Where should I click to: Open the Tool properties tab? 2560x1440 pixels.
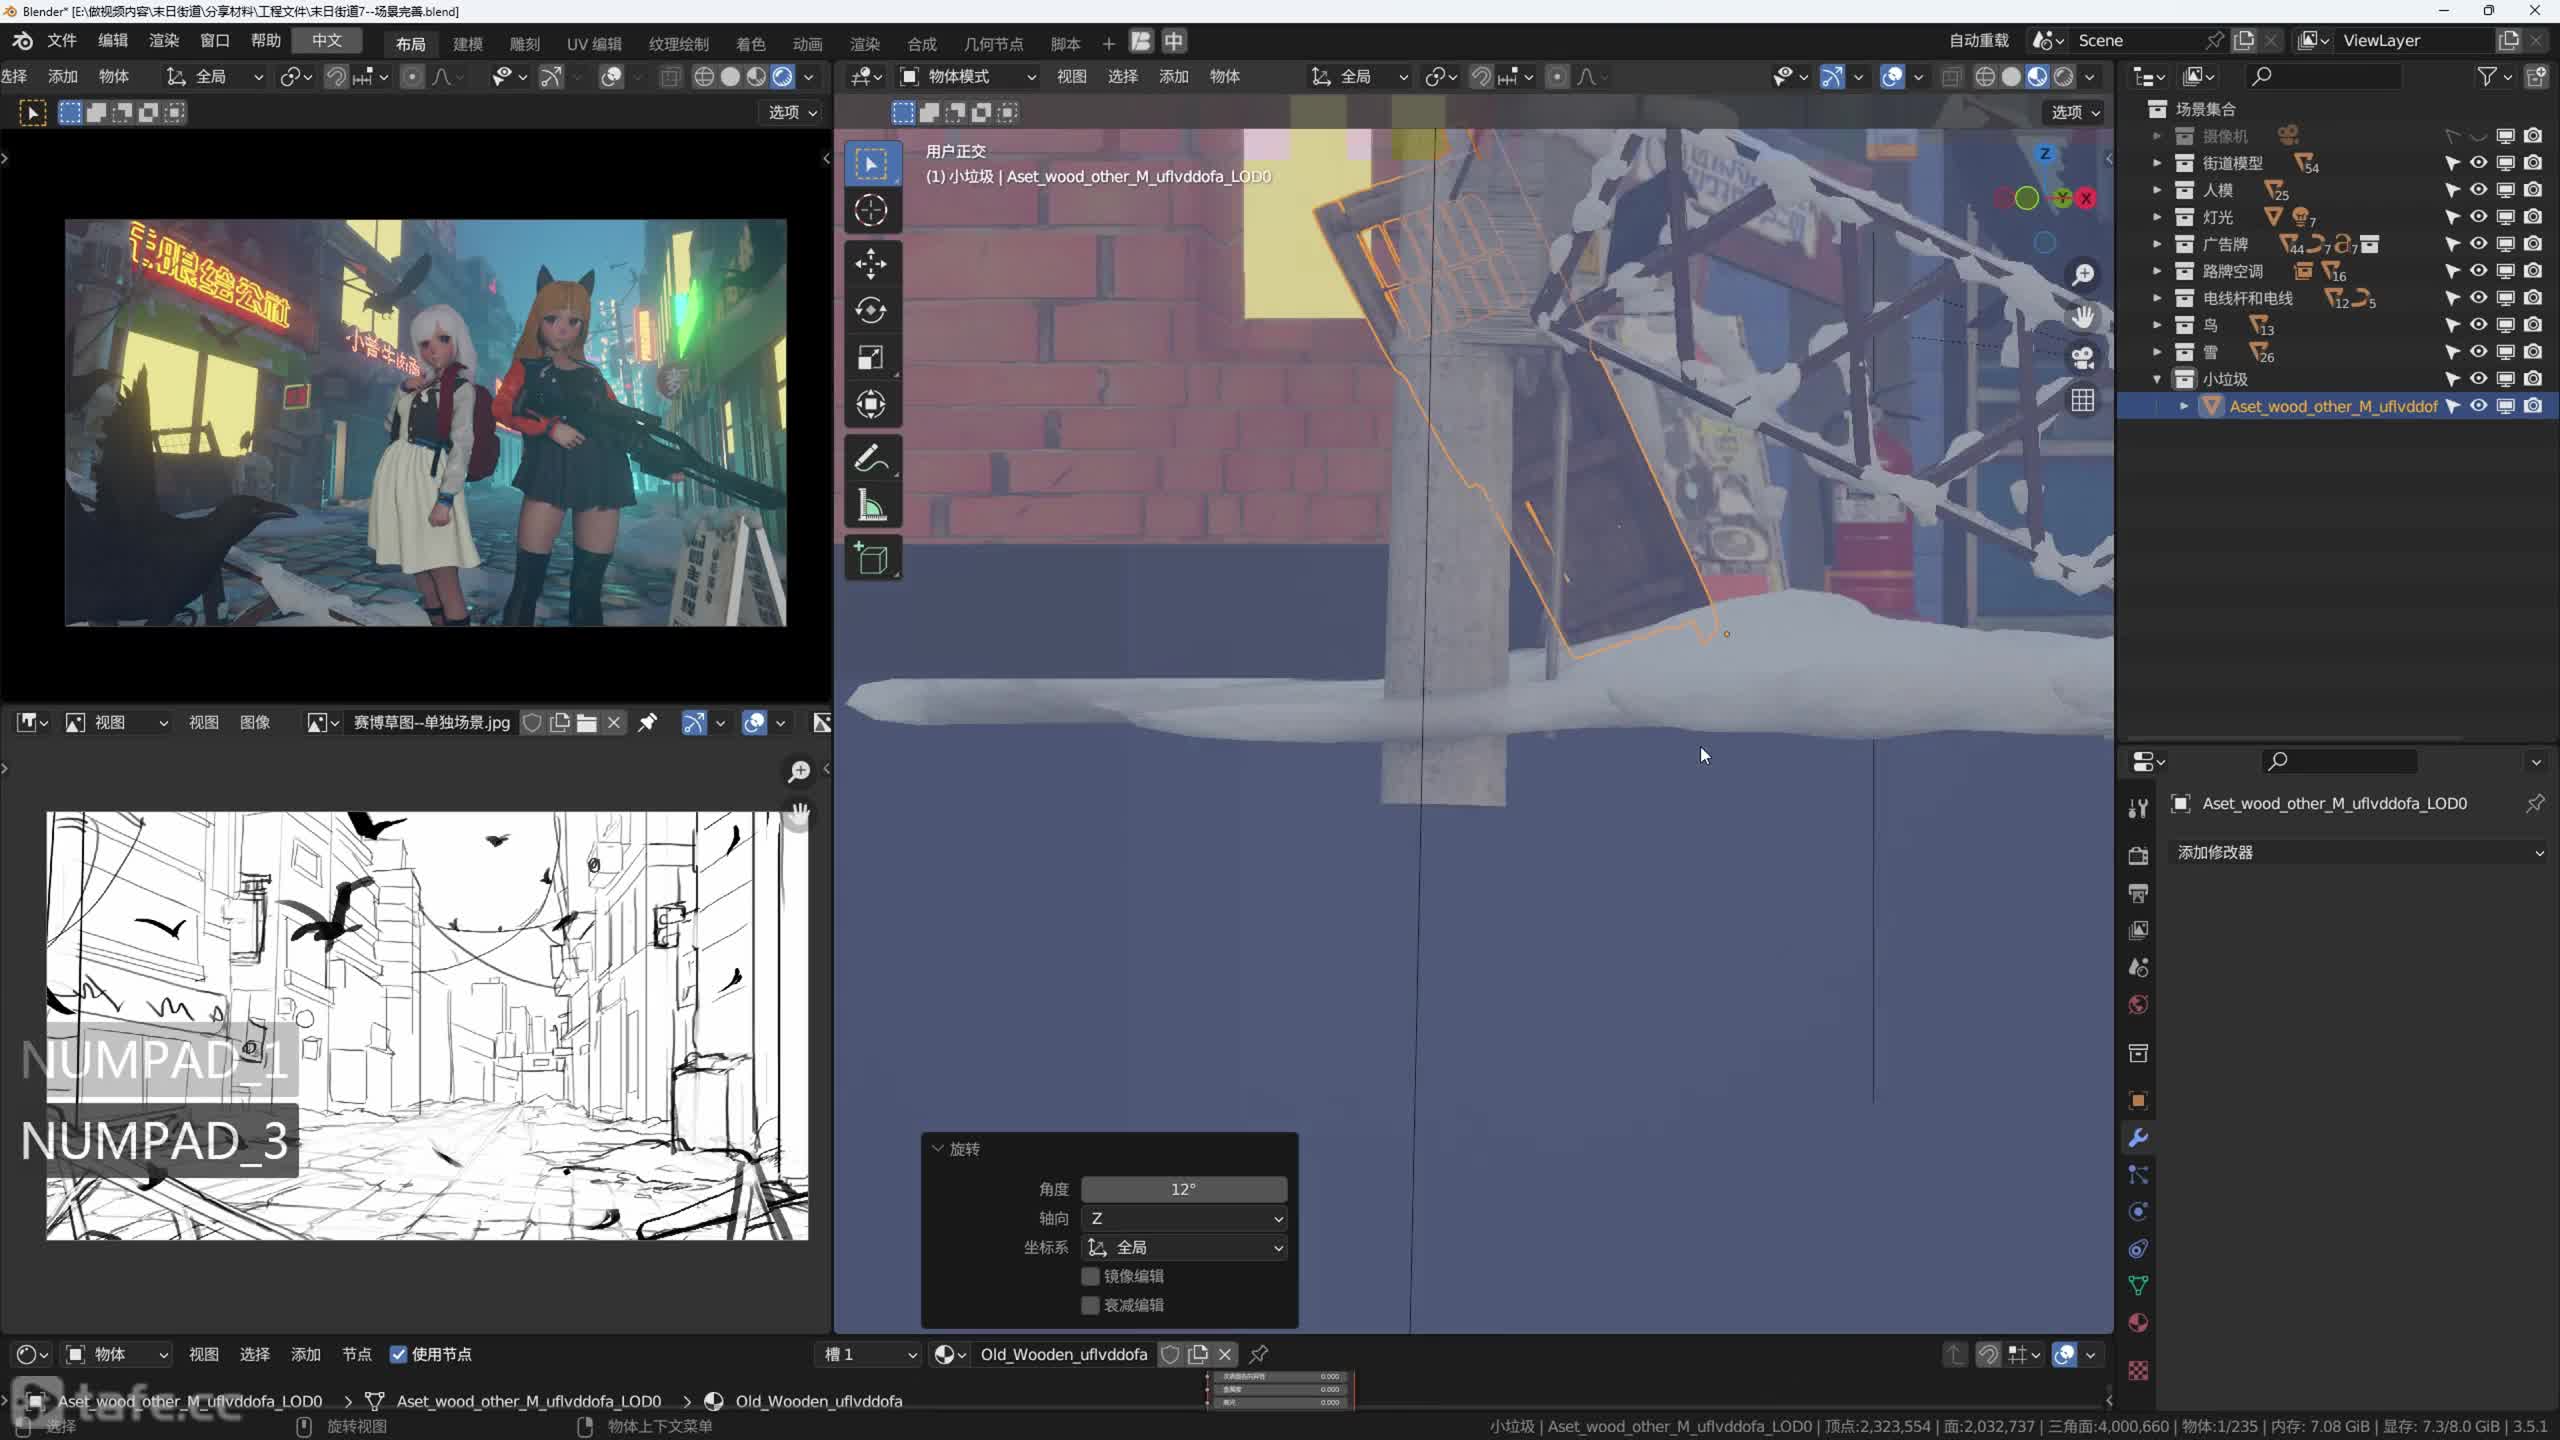tap(2138, 808)
